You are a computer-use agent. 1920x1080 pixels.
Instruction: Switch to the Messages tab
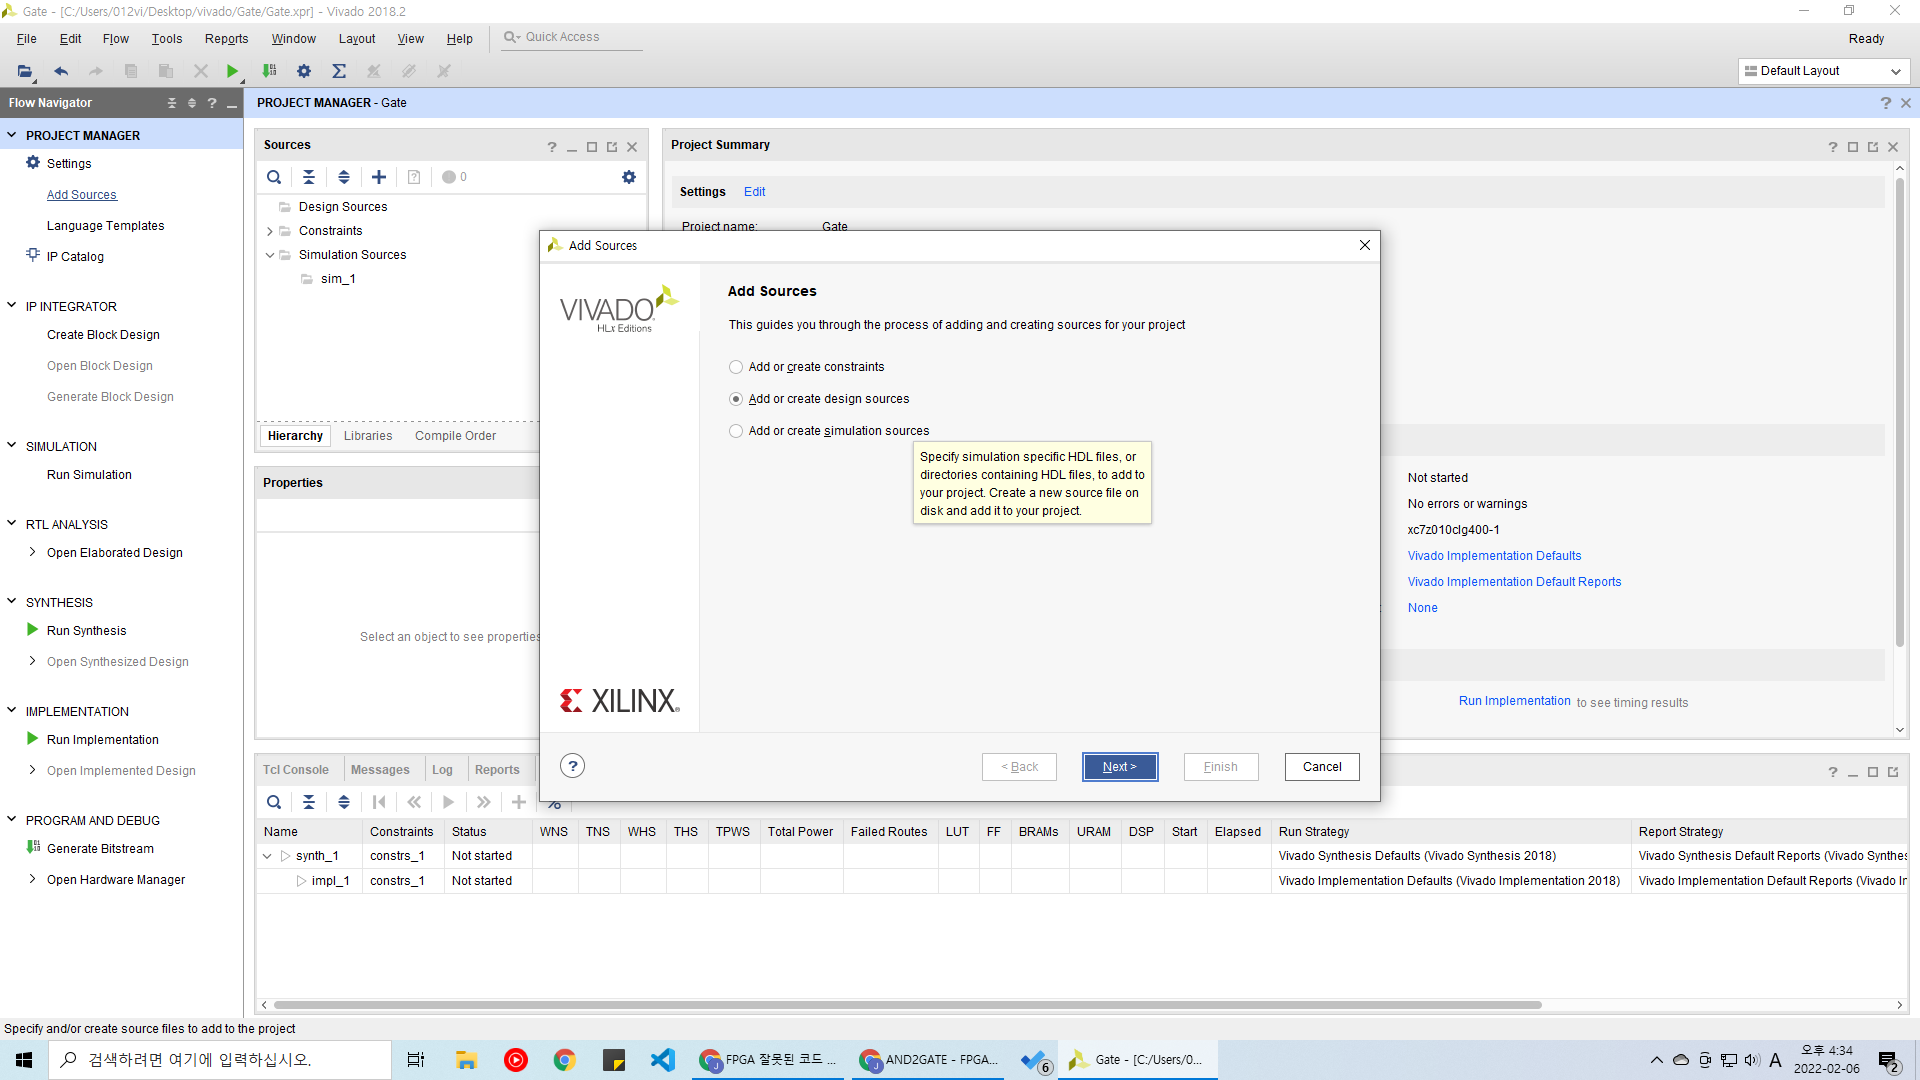coord(380,770)
